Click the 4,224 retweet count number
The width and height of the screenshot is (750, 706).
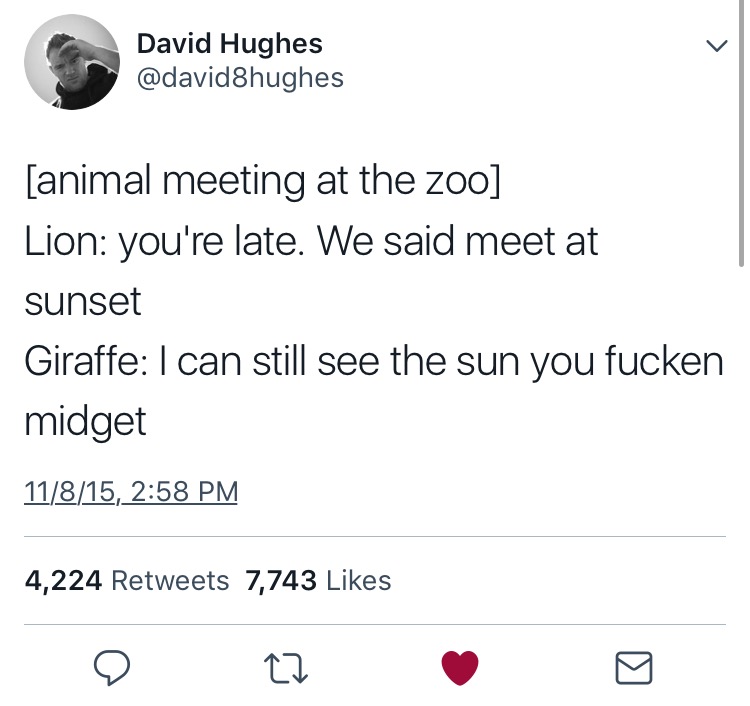[62, 580]
